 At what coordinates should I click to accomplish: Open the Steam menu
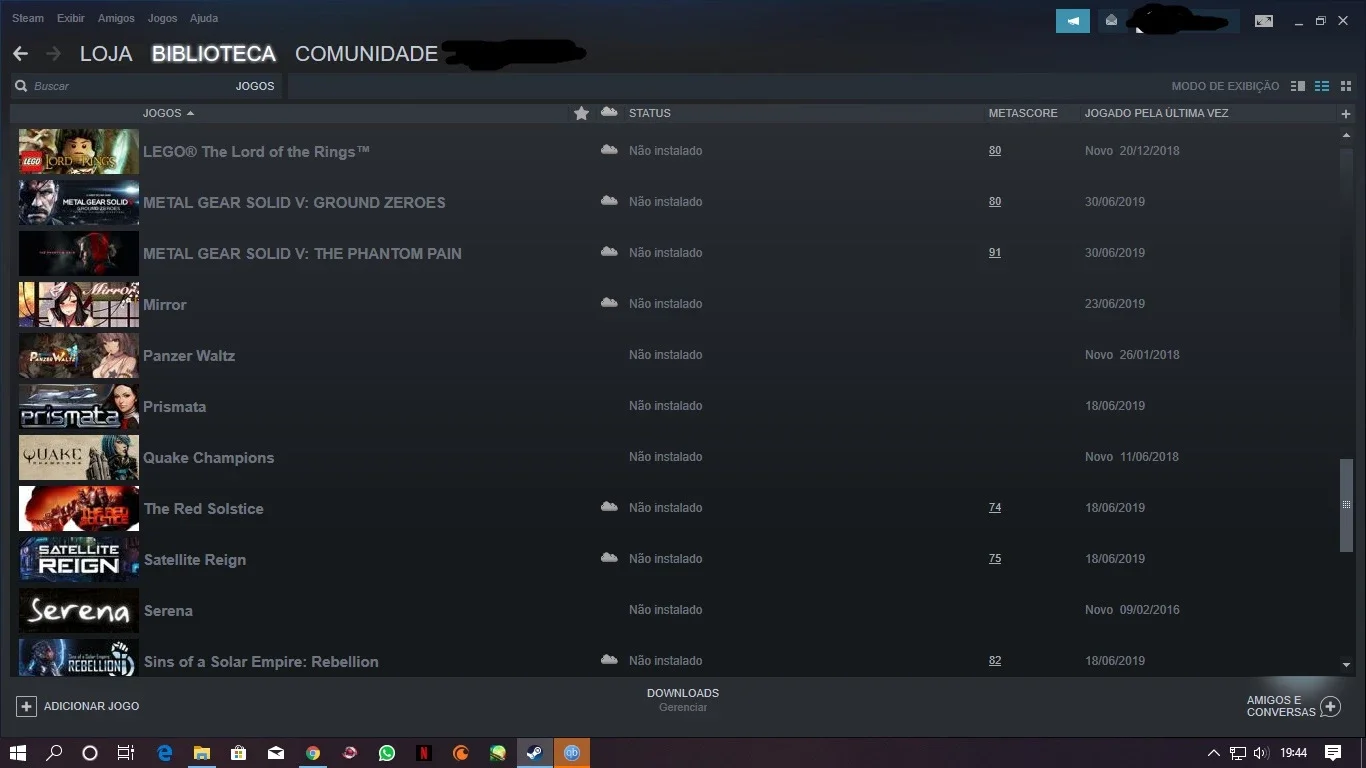tap(28, 18)
